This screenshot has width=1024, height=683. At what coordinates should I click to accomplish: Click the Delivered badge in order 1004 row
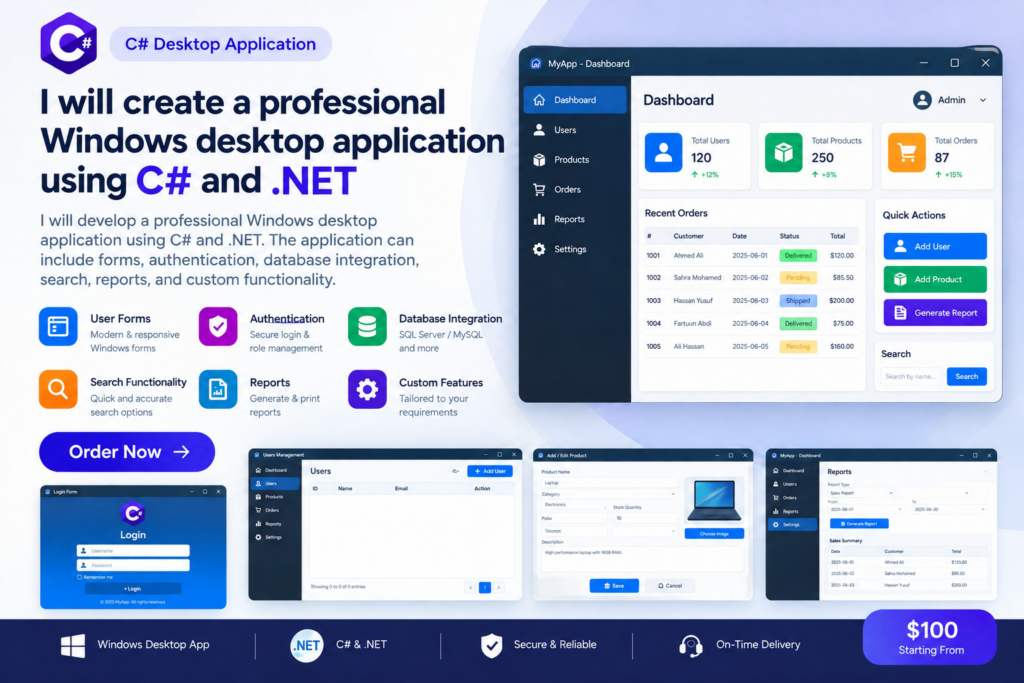(798, 323)
